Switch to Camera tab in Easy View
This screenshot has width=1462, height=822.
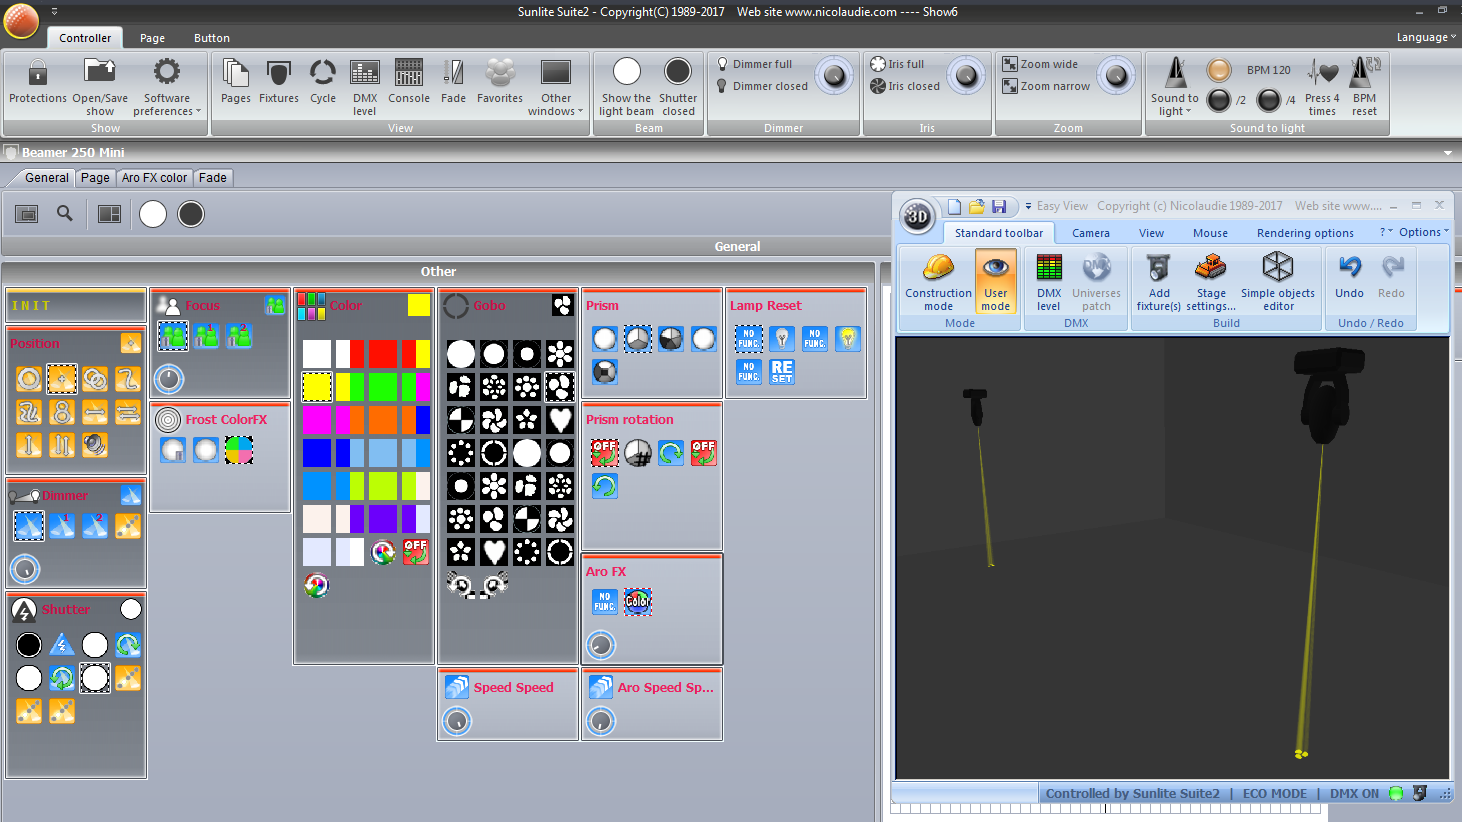coord(1091,233)
